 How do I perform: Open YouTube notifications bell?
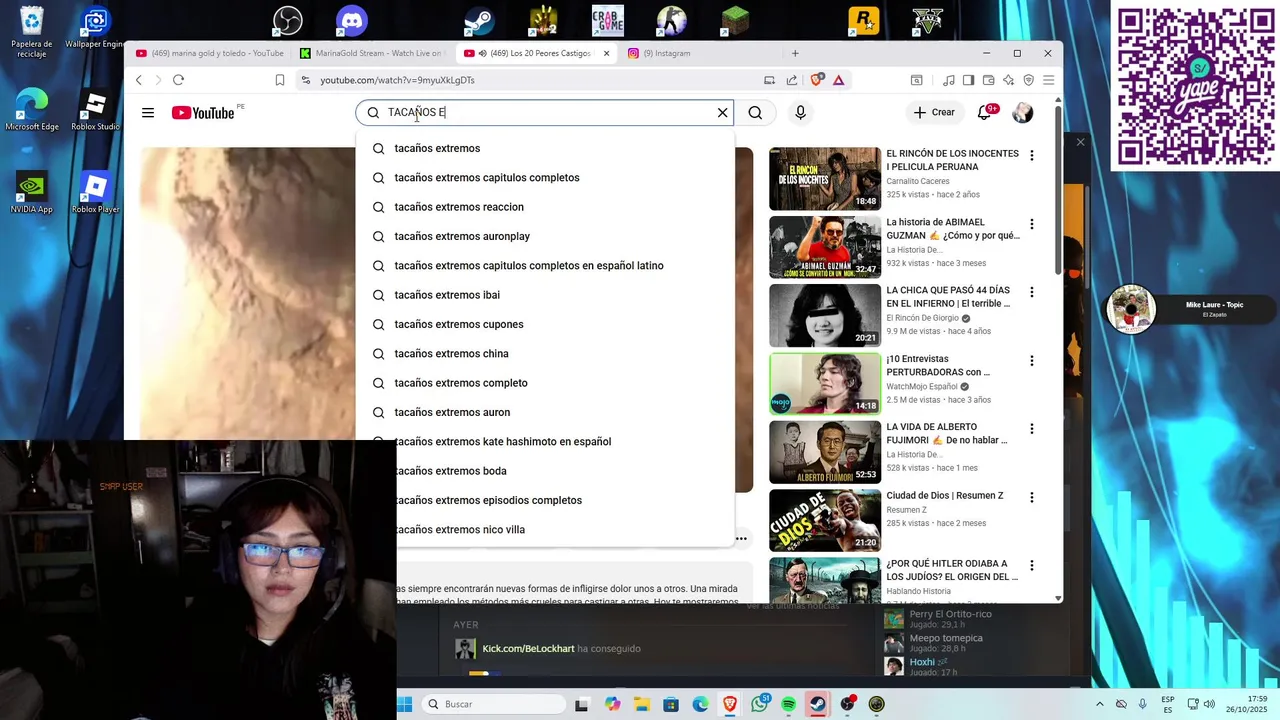pyautogui.click(x=985, y=112)
